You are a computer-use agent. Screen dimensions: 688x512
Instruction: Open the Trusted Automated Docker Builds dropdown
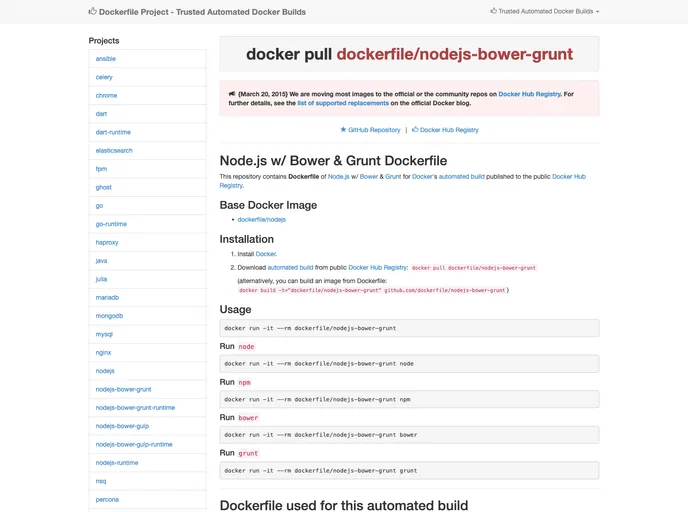[545, 11]
